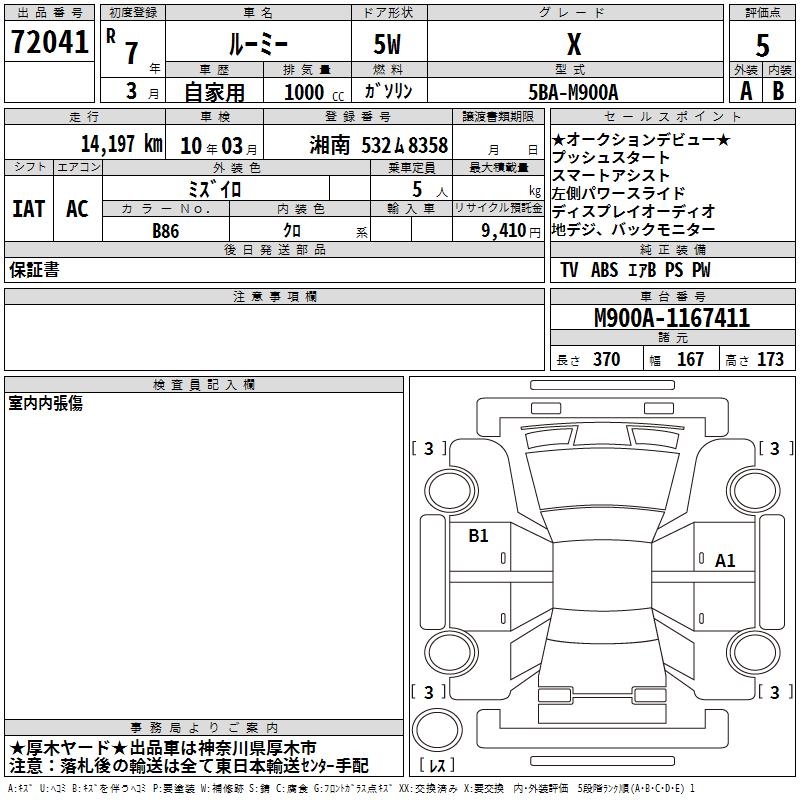The width and height of the screenshot is (800, 800).
Task: Select displacement value 1000 cc
Action: pyautogui.click(x=314, y=92)
